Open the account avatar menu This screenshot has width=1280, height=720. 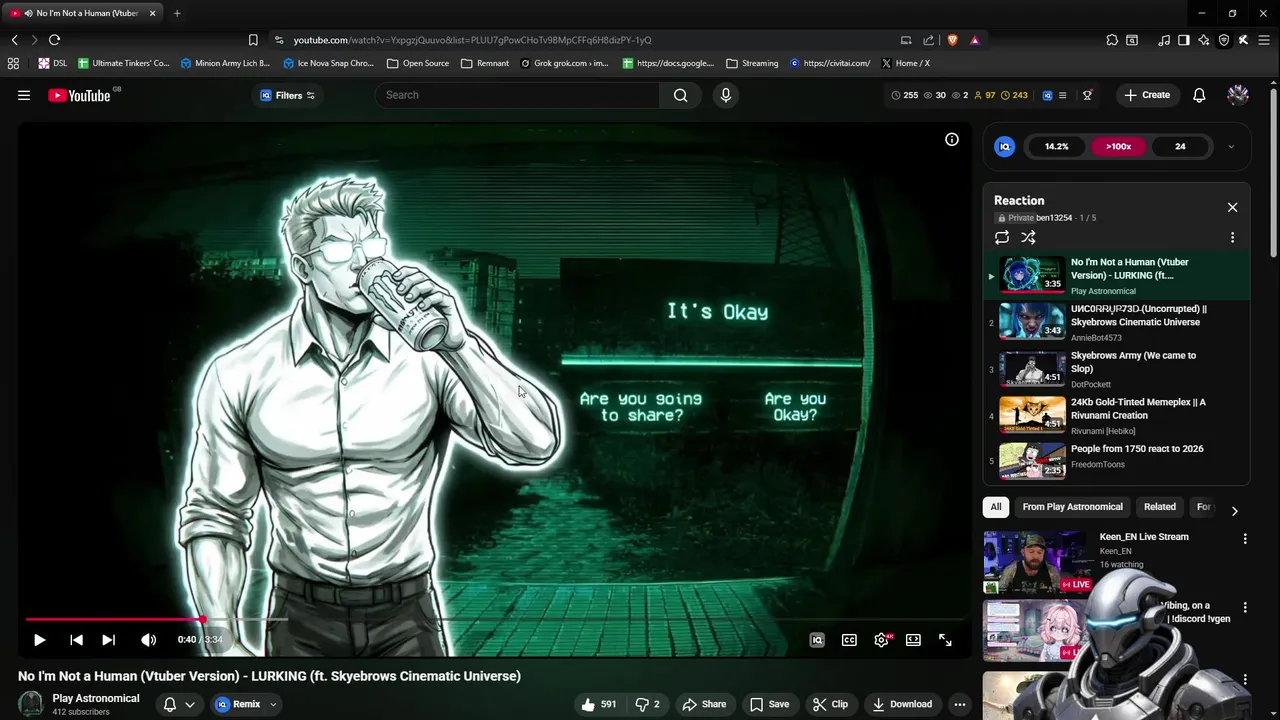pos(1238,95)
